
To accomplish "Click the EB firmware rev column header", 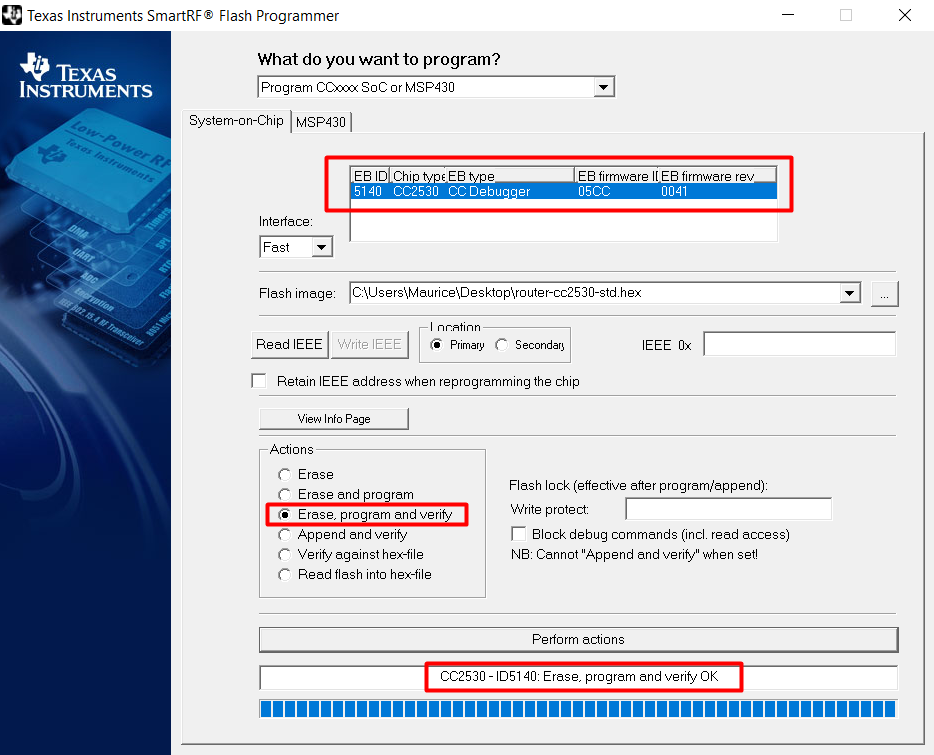I will (717, 176).
